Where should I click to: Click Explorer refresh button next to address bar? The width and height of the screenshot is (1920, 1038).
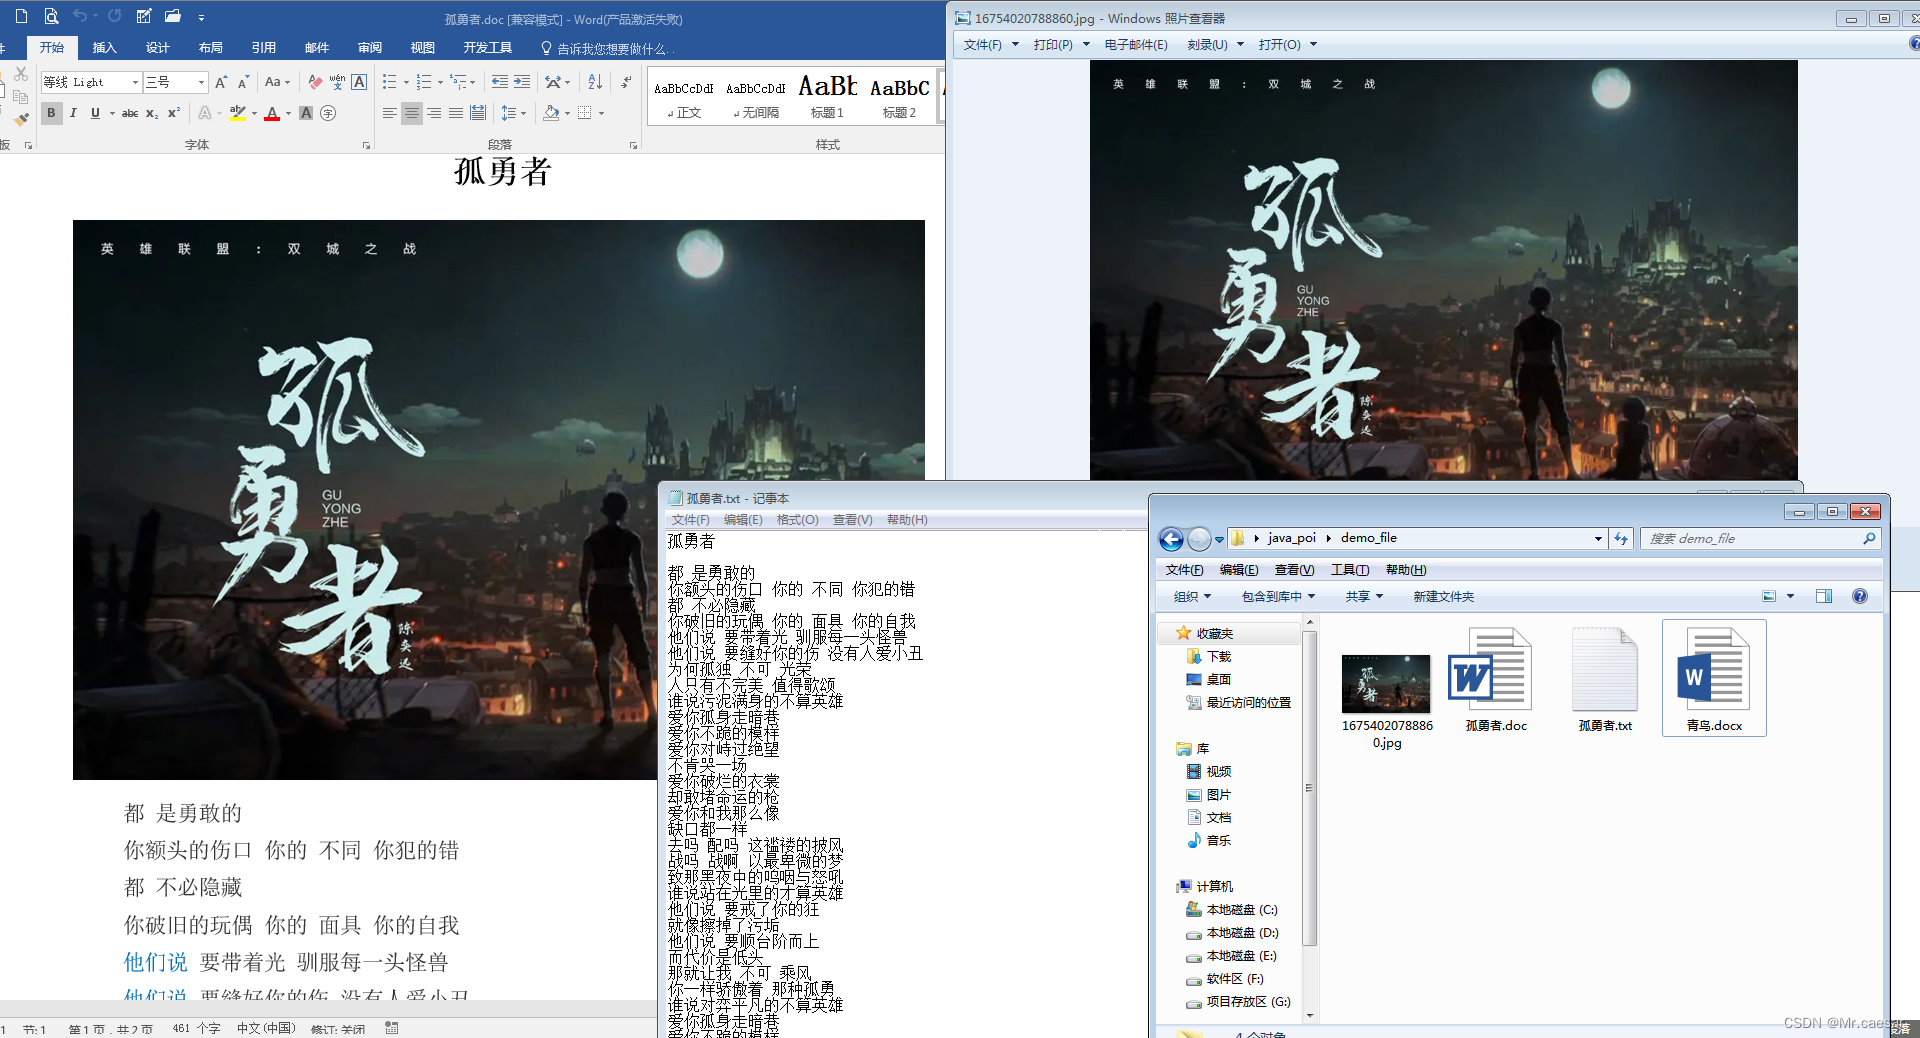(1621, 538)
